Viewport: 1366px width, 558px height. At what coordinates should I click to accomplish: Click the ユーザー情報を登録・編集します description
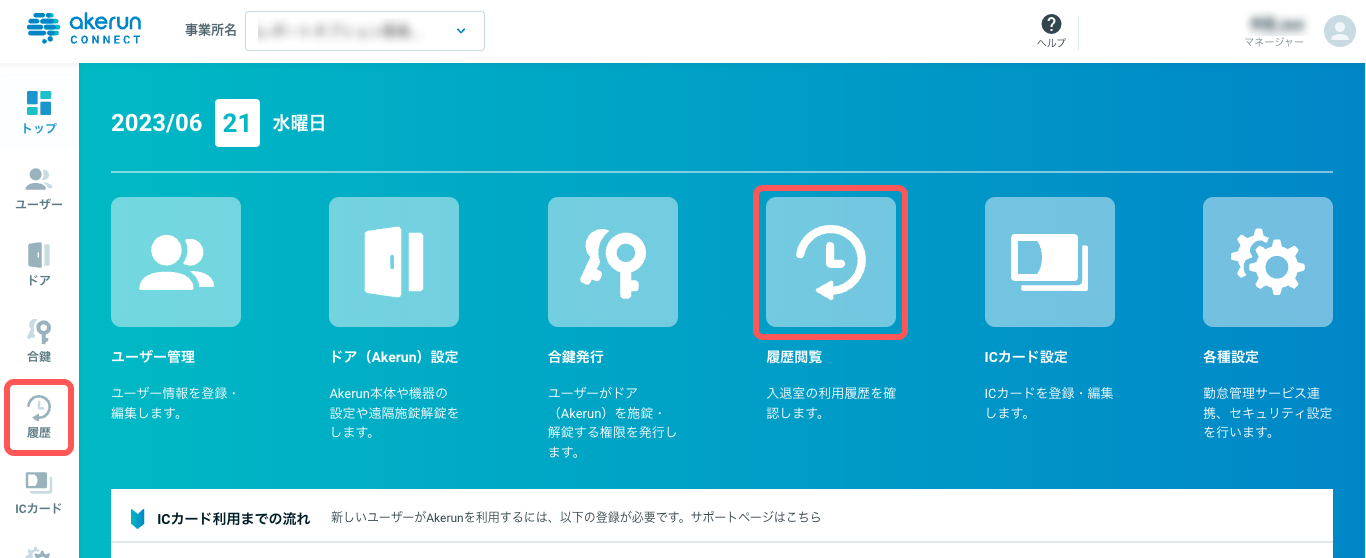coord(175,403)
